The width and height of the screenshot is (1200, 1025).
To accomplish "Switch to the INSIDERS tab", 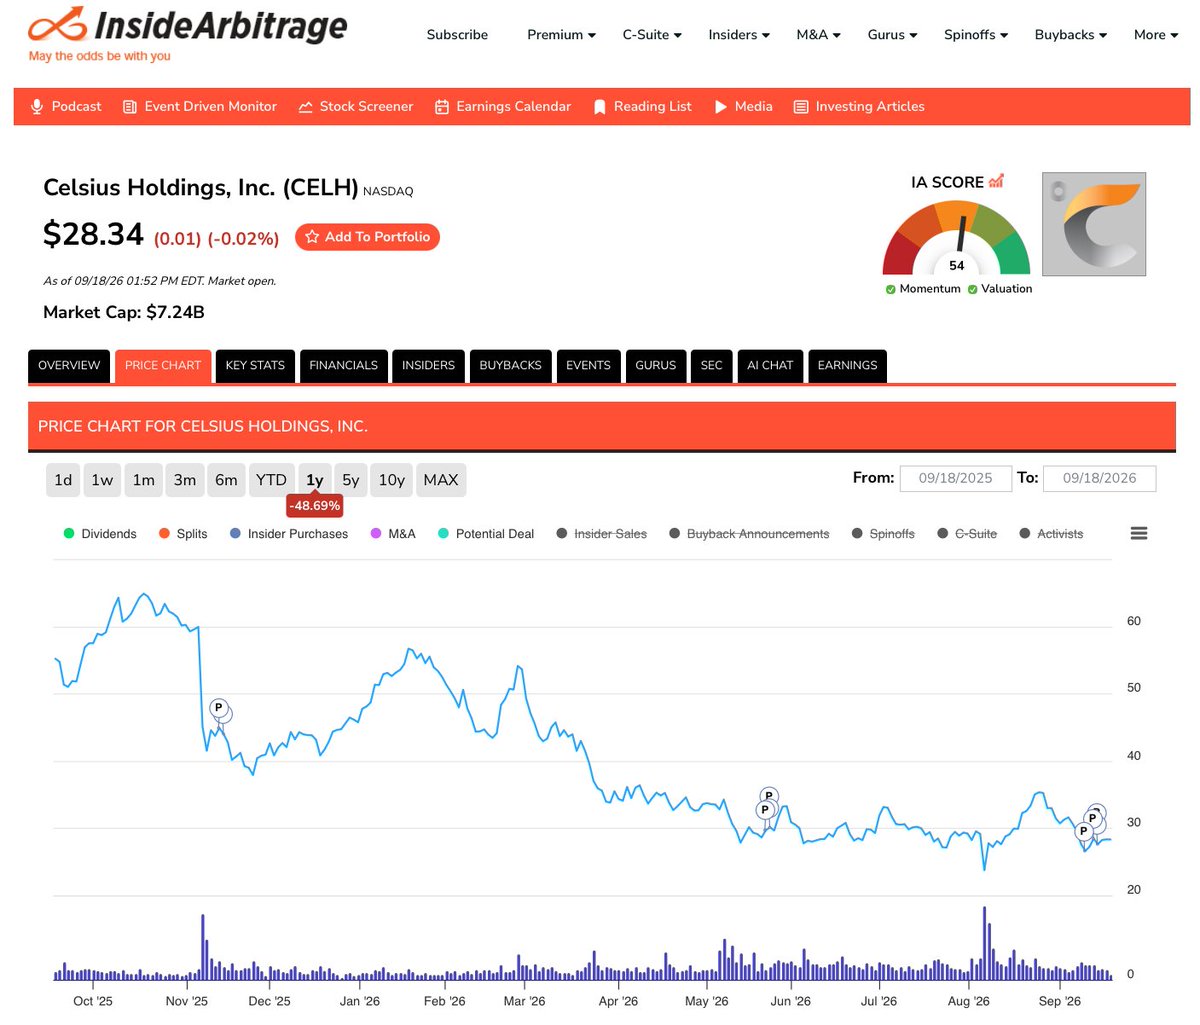I will [x=428, y=366].
